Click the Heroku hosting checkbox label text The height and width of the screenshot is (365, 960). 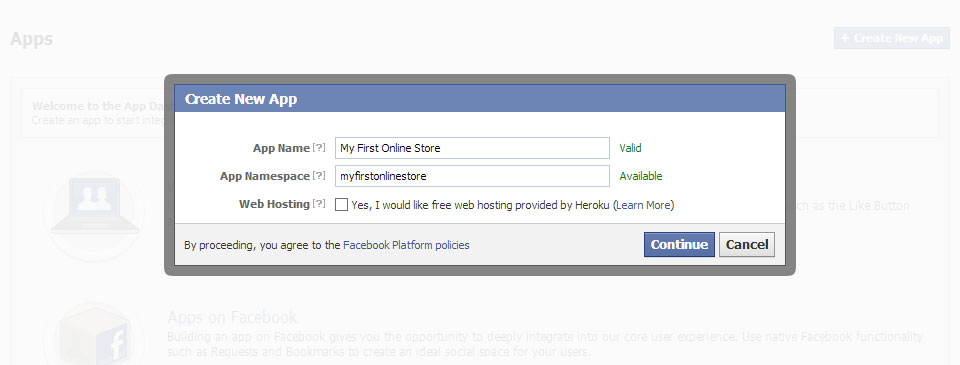(512, 205)
